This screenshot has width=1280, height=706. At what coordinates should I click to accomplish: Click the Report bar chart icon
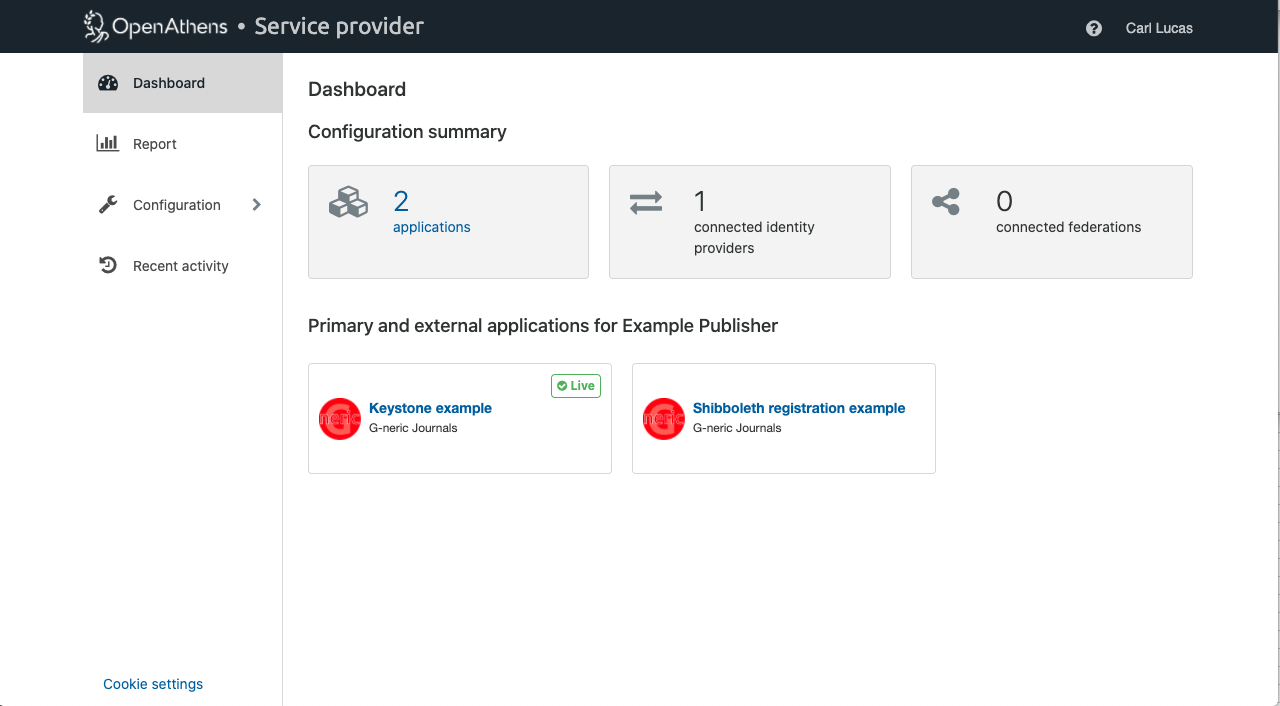click(x=108, y=144)
